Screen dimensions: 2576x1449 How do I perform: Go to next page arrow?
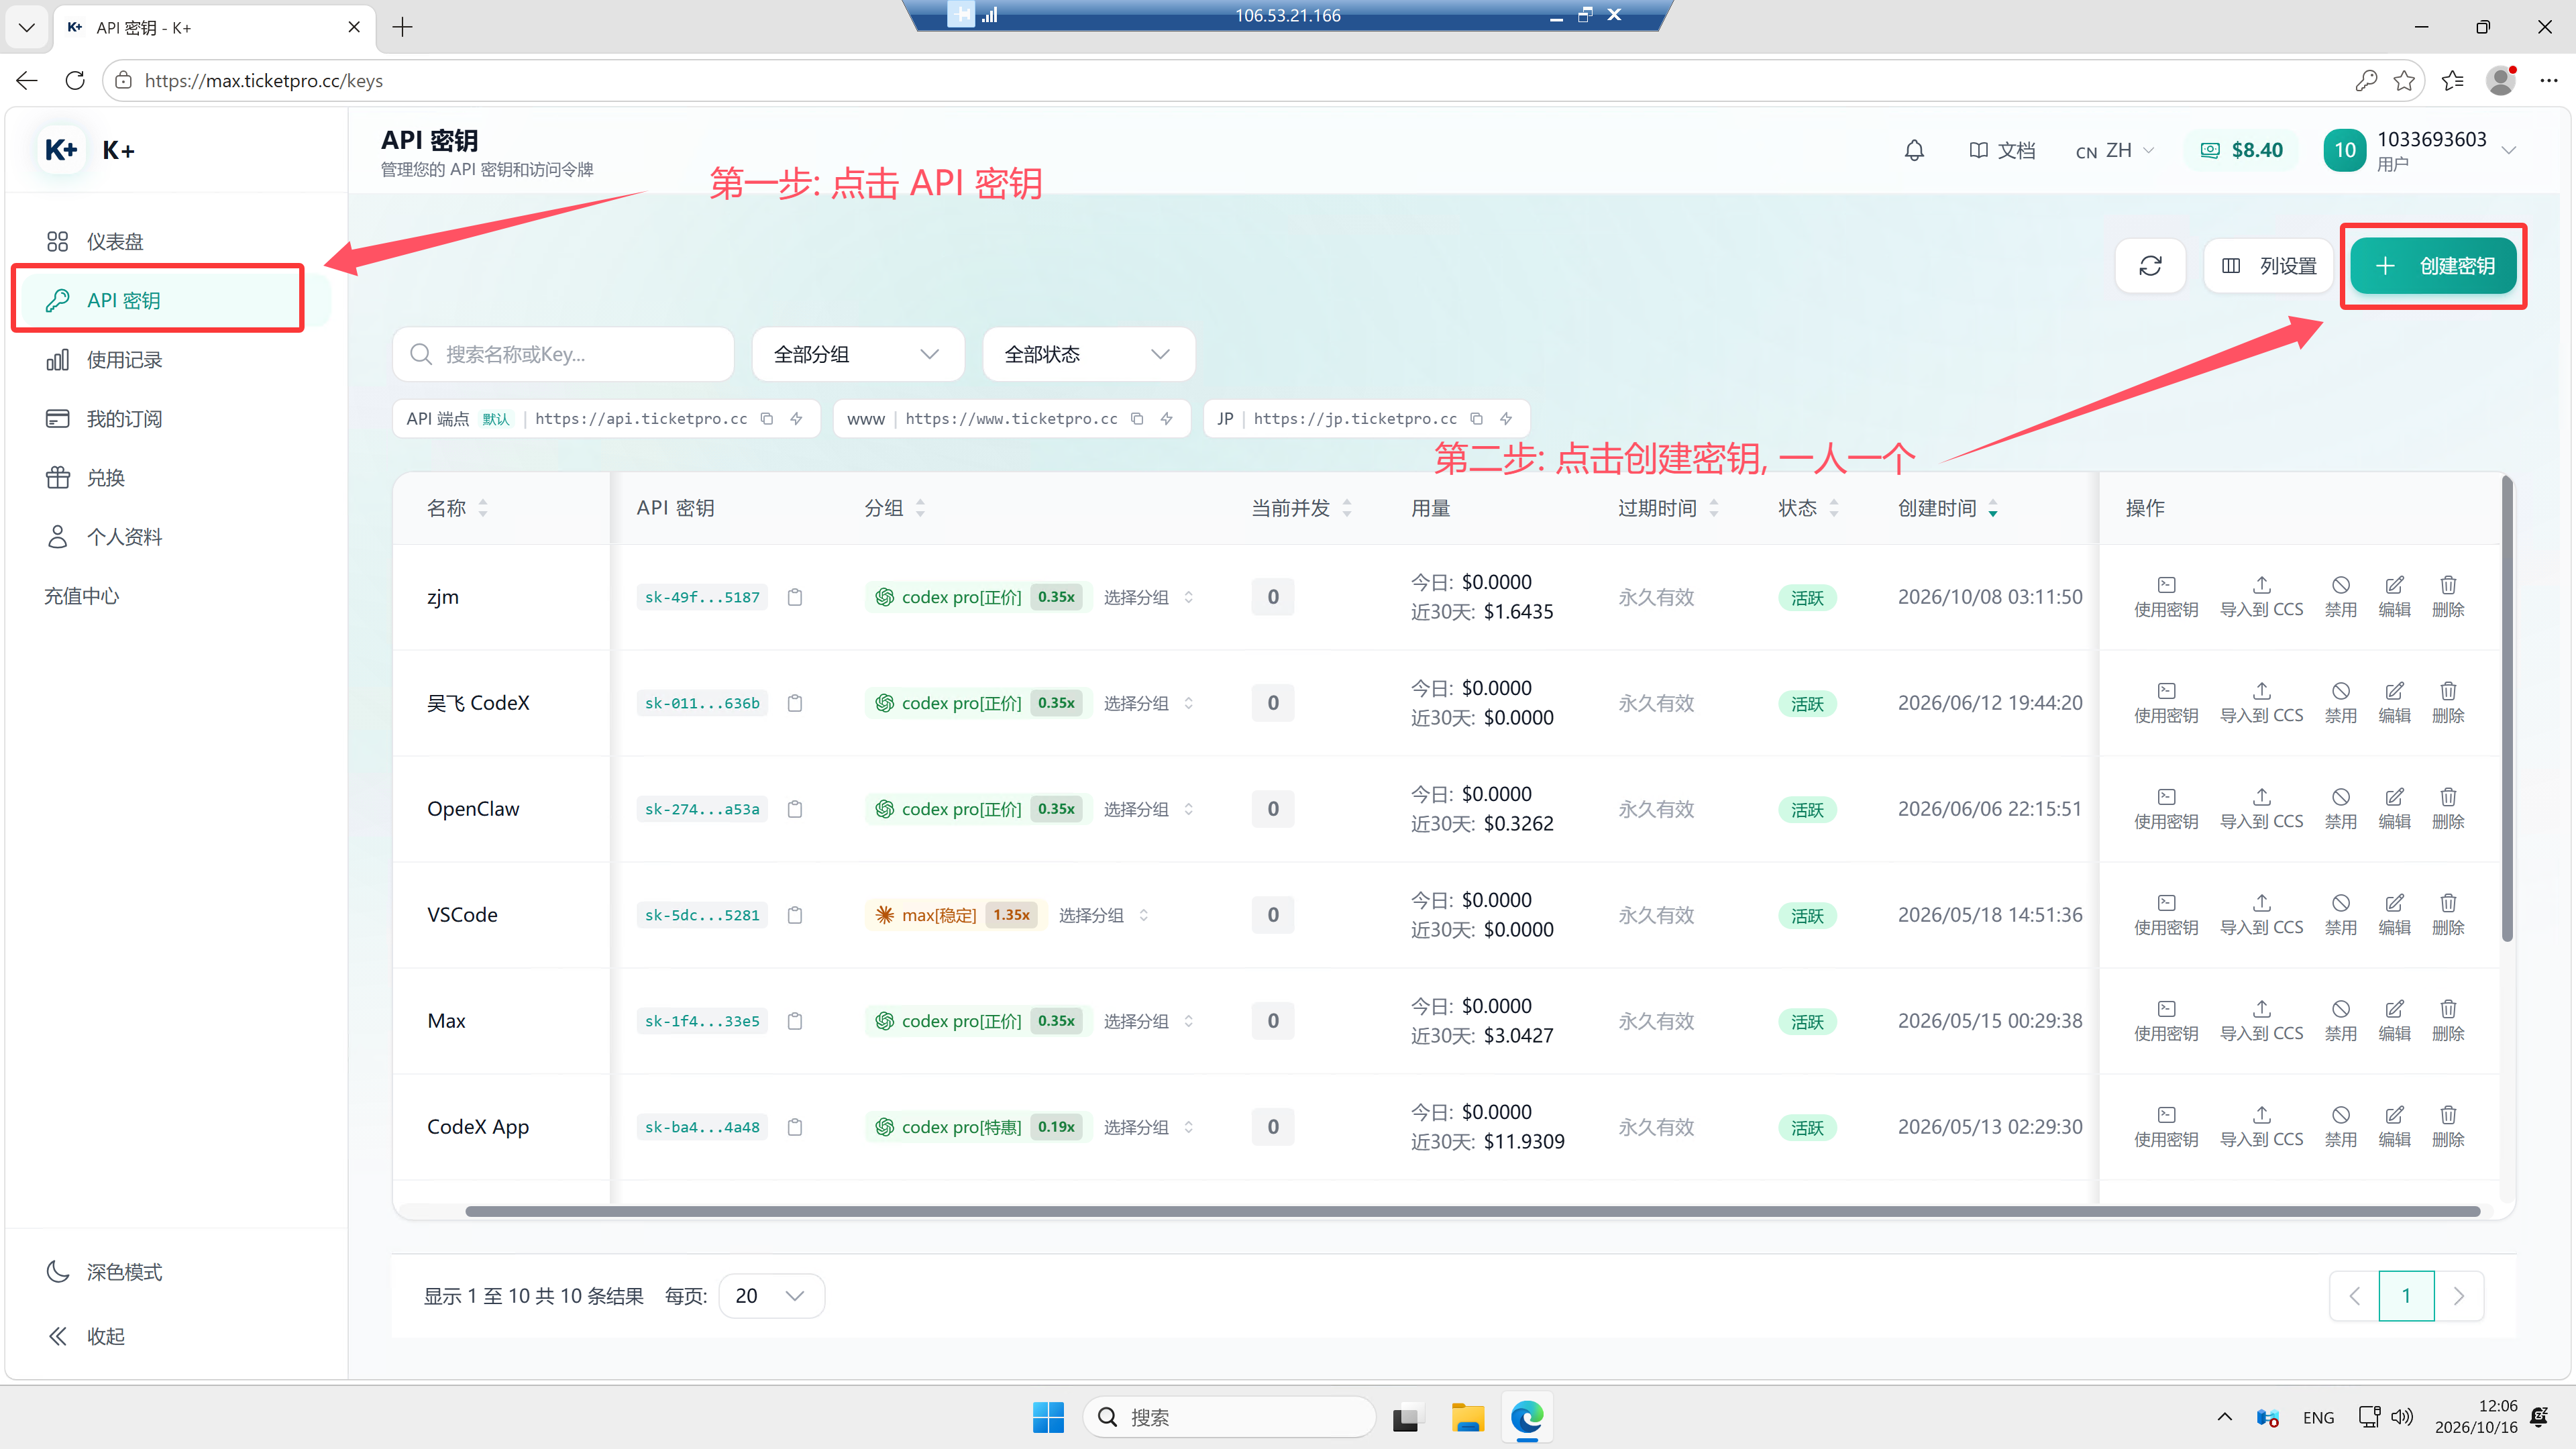pyautogui.click(x=2459, y=1296)
